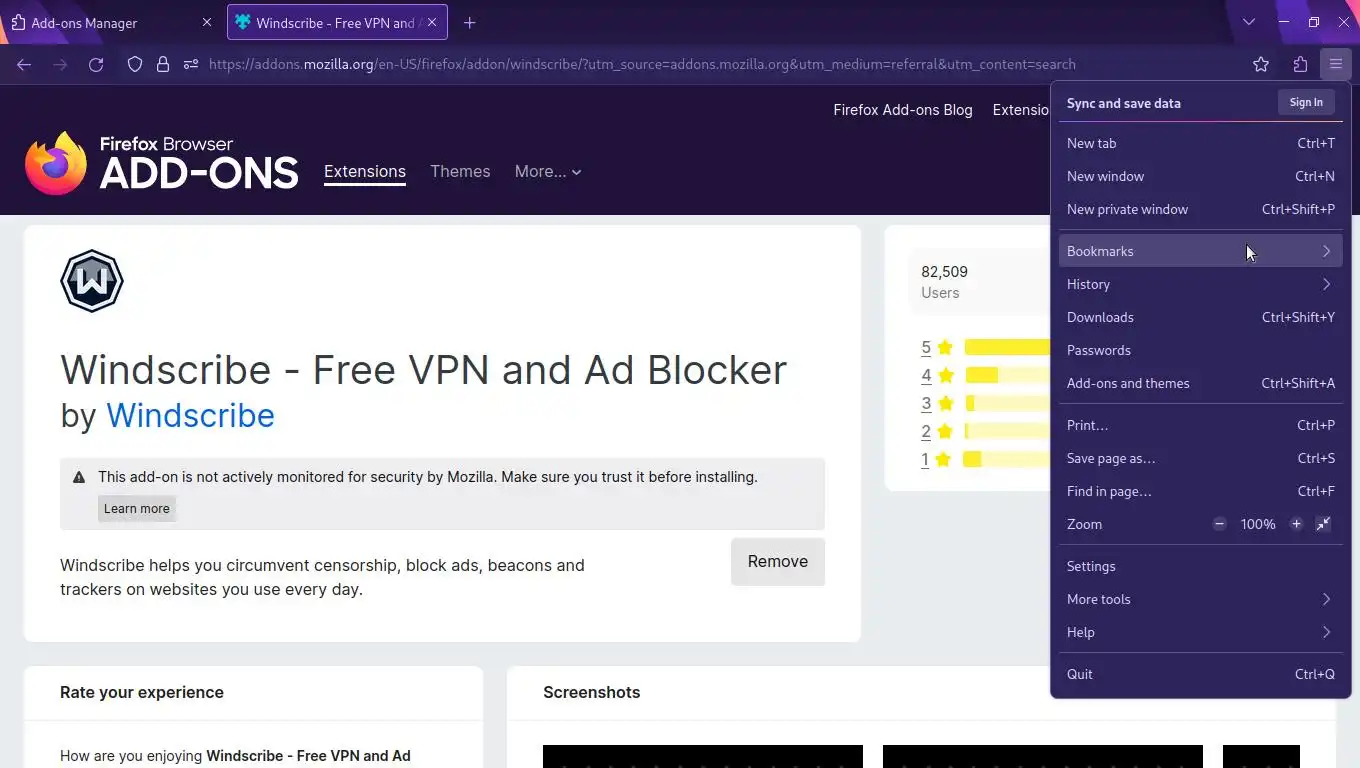The width and height of the screenshot is (1360, 768).
Task: Choose New tab from the menu
Action: (x=1200, y=143)
